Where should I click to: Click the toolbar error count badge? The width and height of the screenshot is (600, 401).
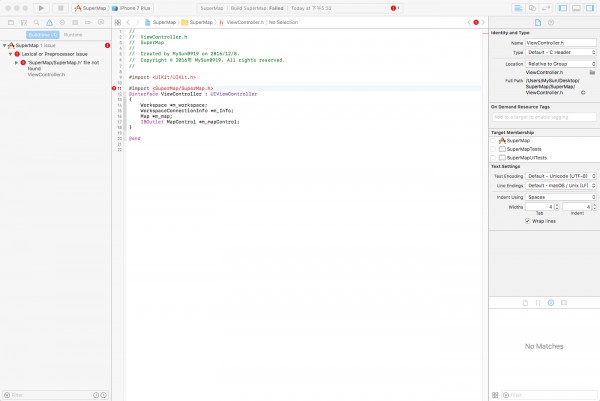395,8
